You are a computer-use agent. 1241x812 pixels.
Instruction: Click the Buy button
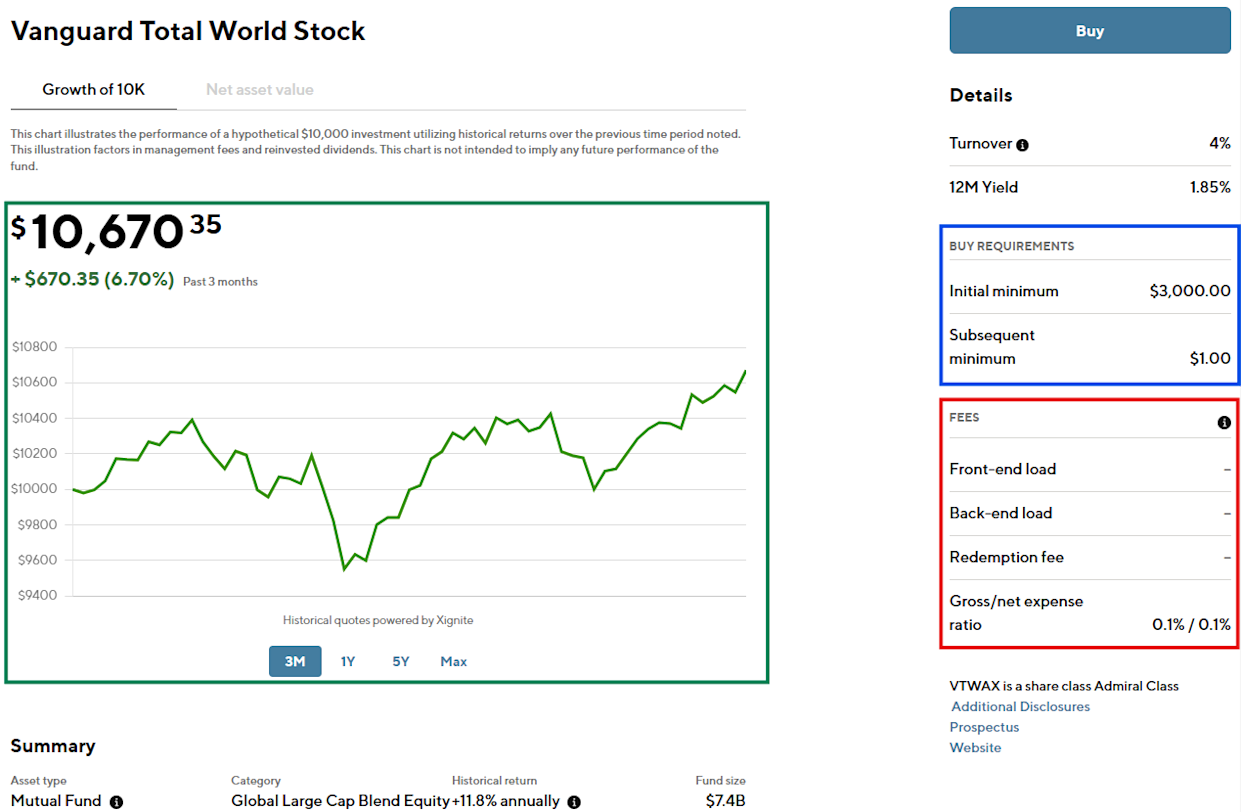point(1089,30)
